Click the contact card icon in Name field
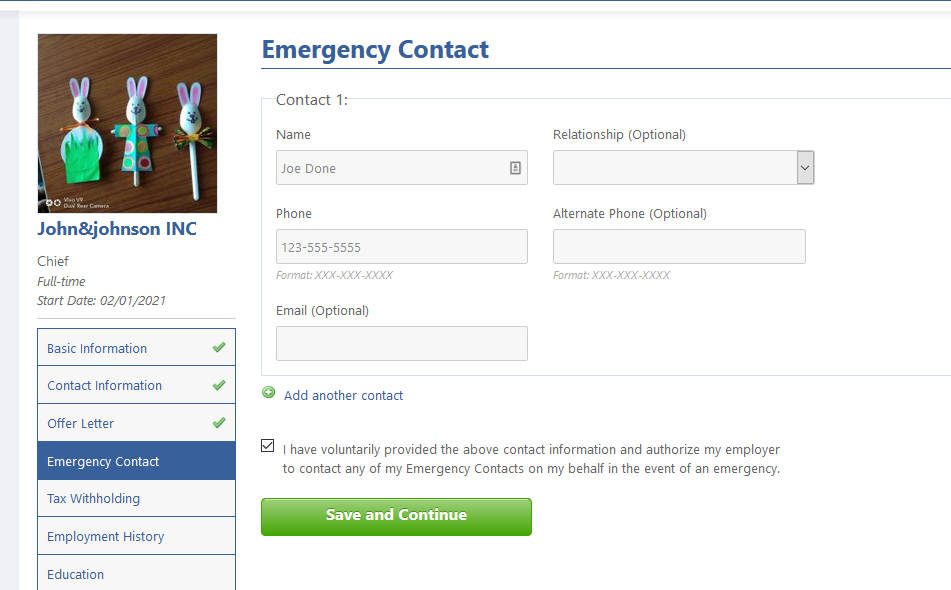This screenshot has width=951, height=590. [x=515, y=168]
